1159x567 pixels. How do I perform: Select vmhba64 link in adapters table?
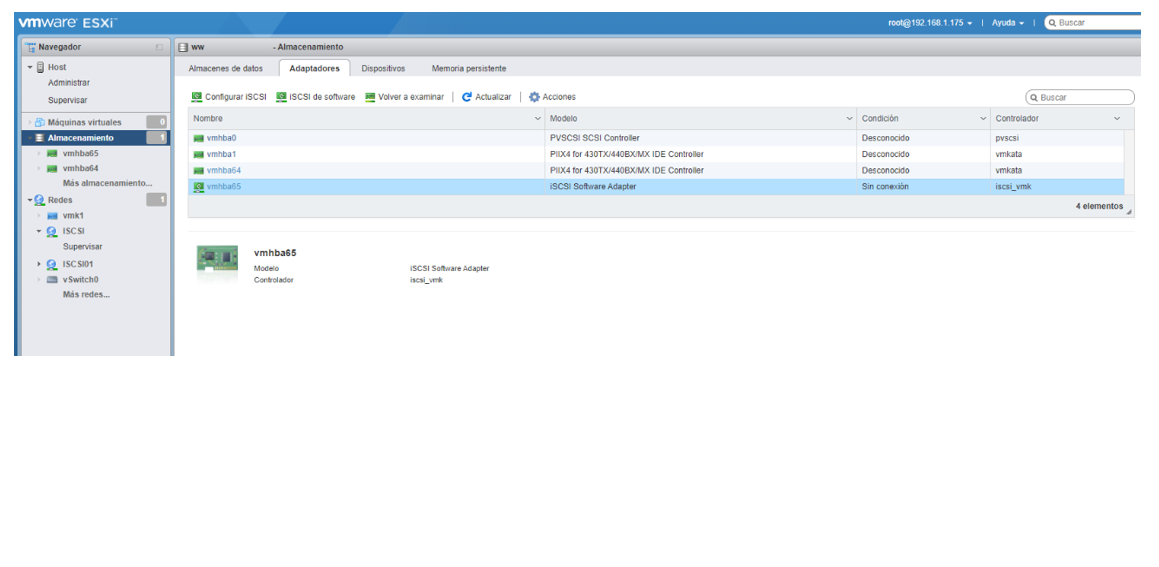pyautogui.click(x=224, y=171)
